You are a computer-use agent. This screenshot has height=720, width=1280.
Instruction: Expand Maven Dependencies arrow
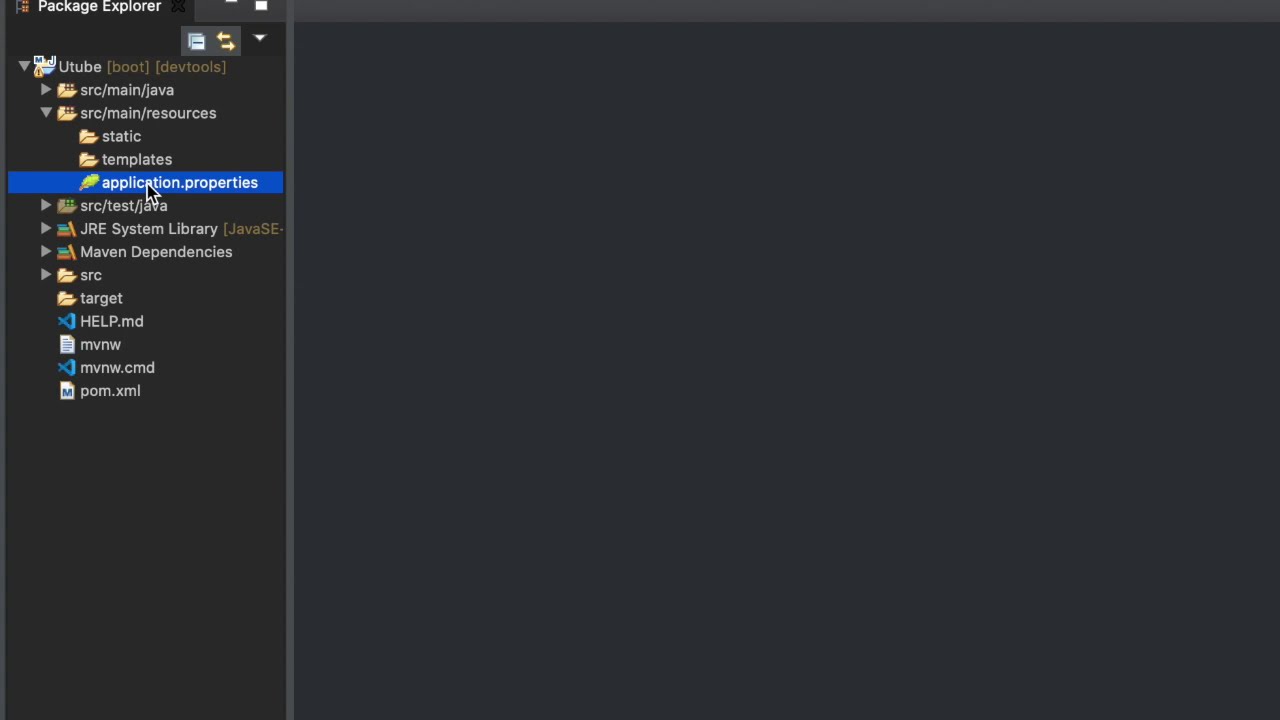[x=46, y=252]
